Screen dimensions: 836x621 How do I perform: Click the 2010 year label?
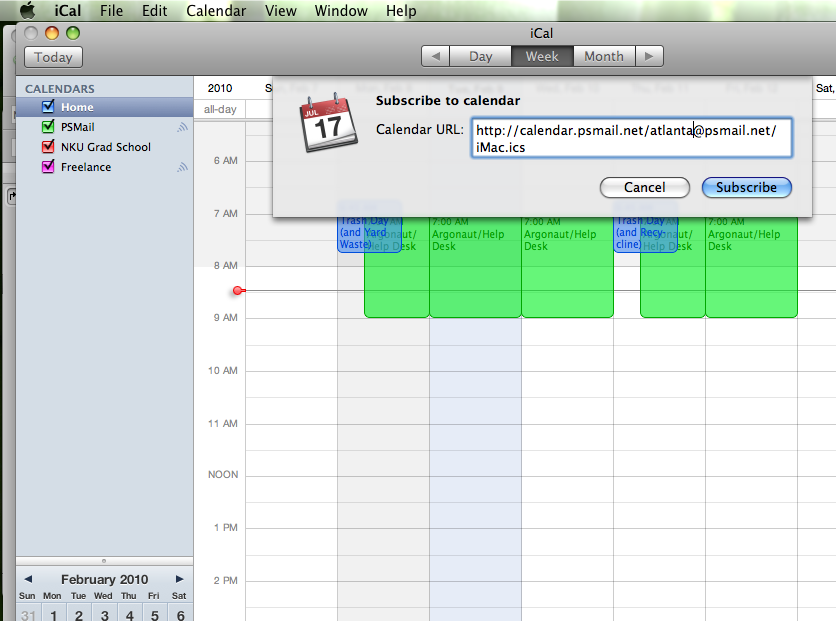click(220, 88)
